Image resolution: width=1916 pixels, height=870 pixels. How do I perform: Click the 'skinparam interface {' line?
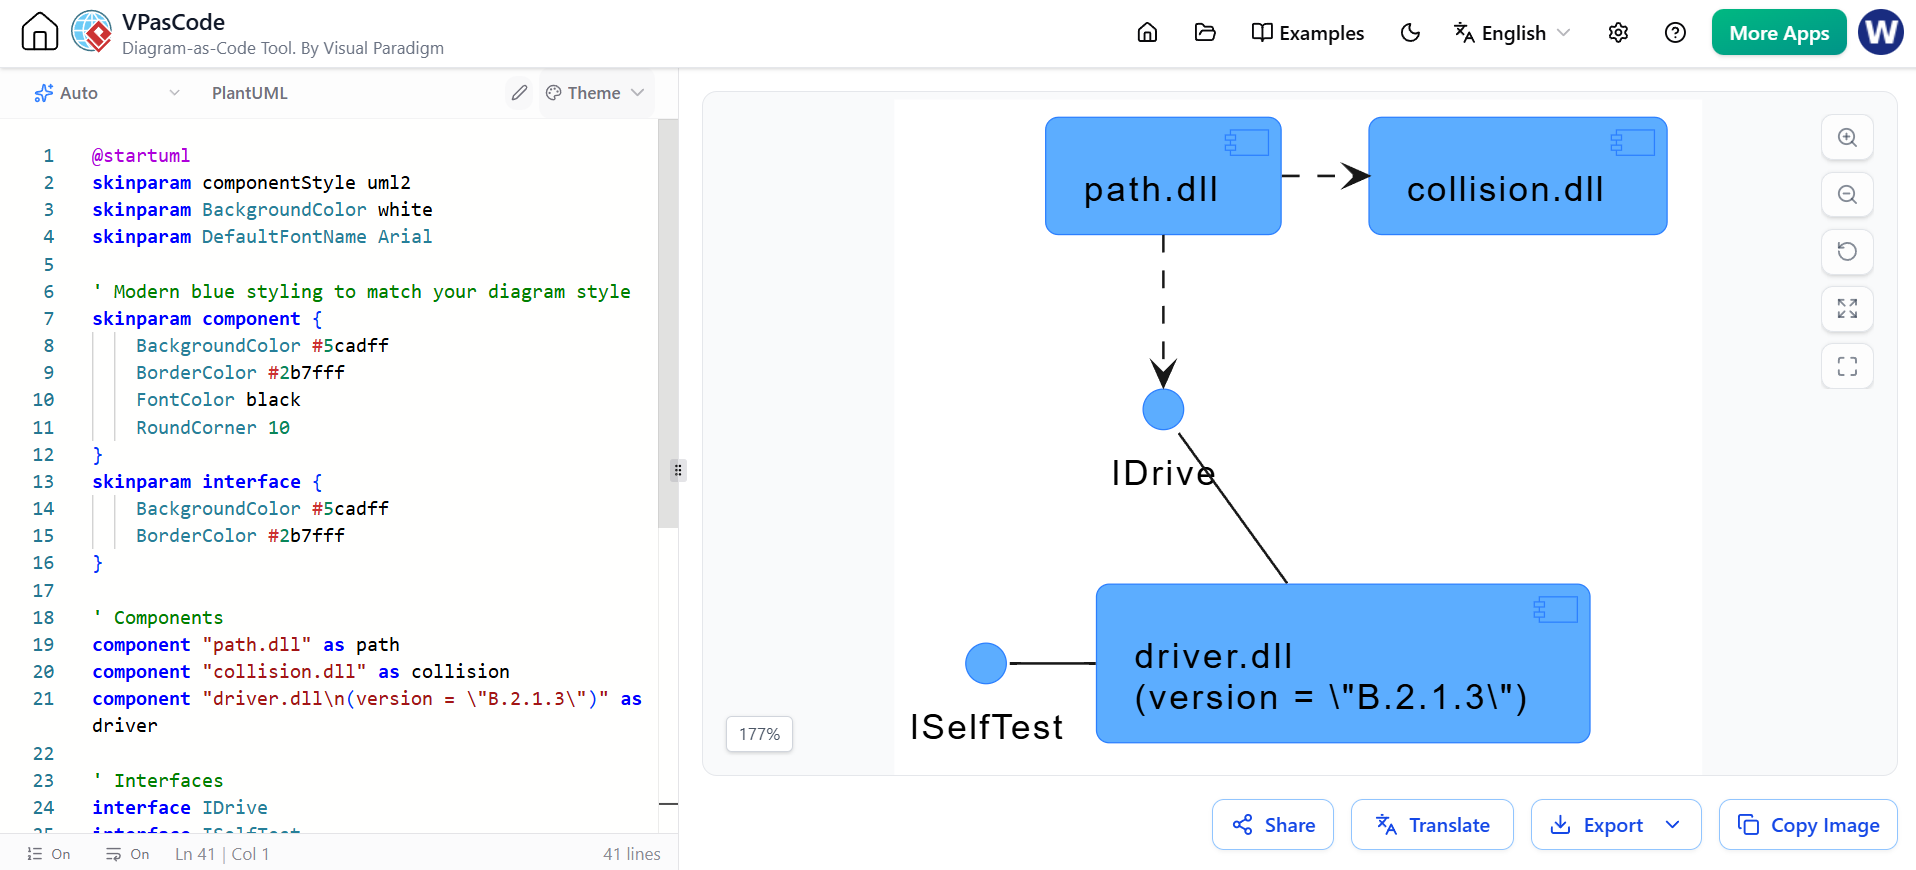[x=207, y=481]
